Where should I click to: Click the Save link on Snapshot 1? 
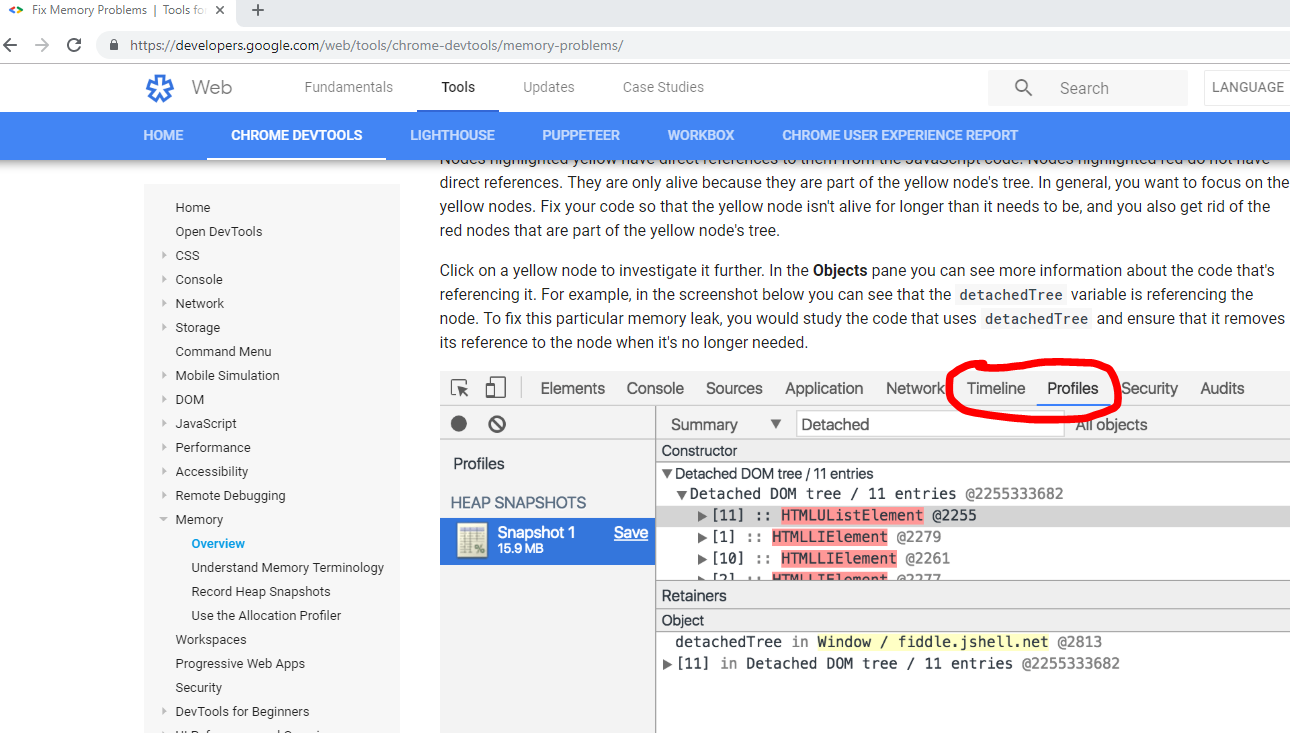630,533
